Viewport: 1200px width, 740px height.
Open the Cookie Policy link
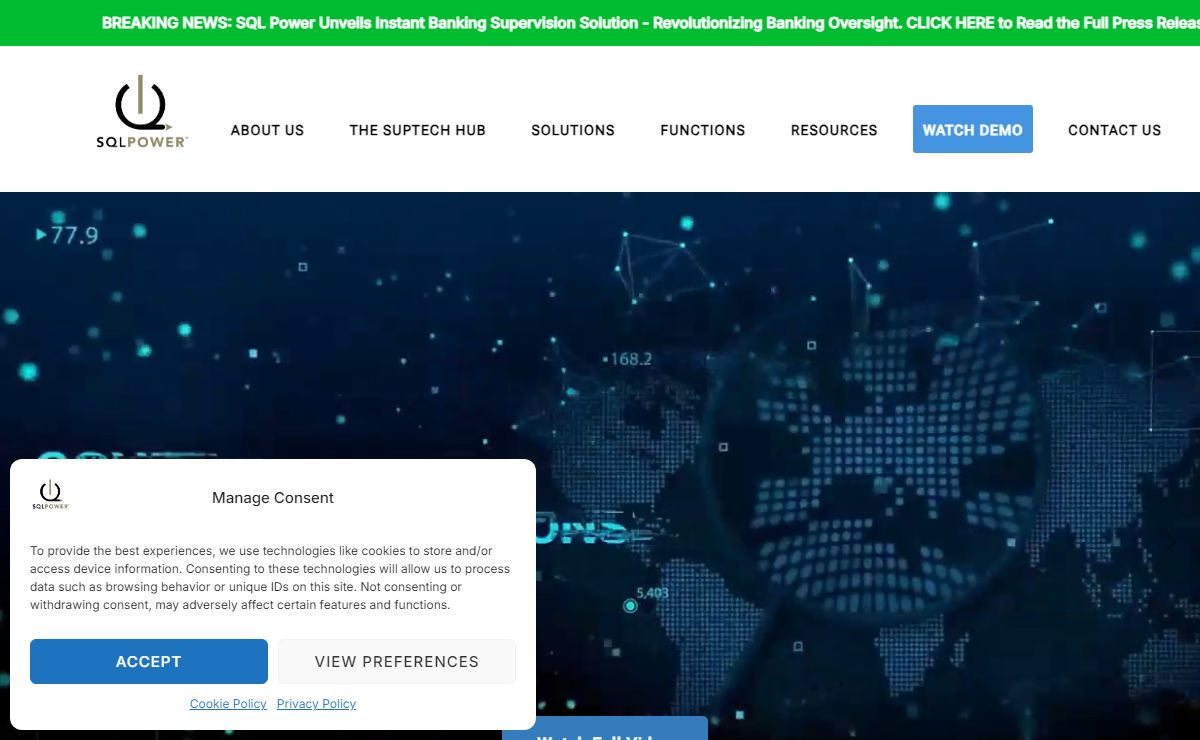coord(228,704)
